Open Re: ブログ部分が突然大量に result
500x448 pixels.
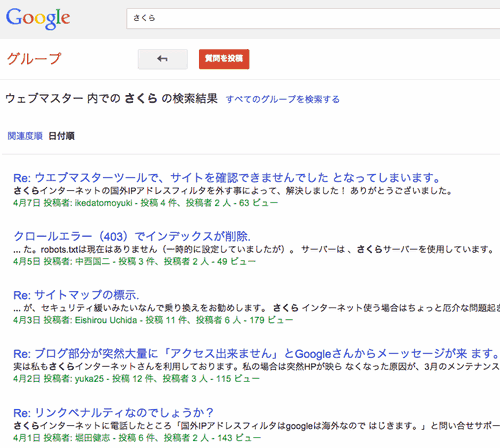click(256, 354)
